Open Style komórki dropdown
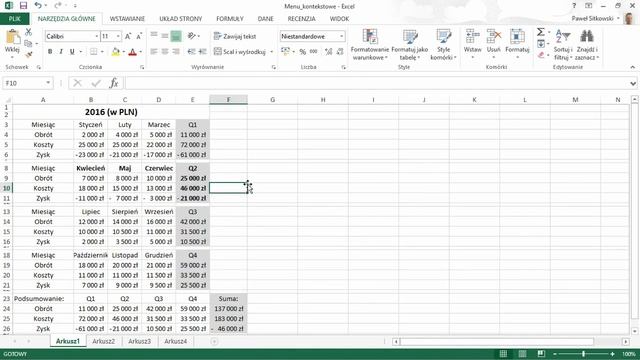 443,45
